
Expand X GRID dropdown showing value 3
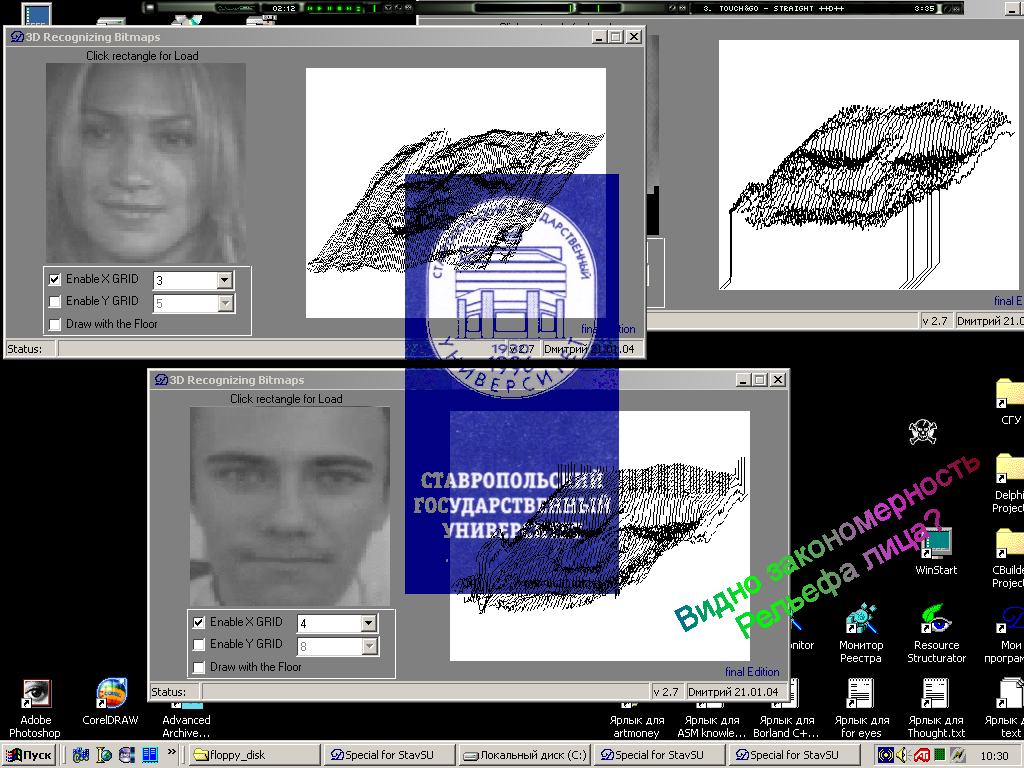224,281
